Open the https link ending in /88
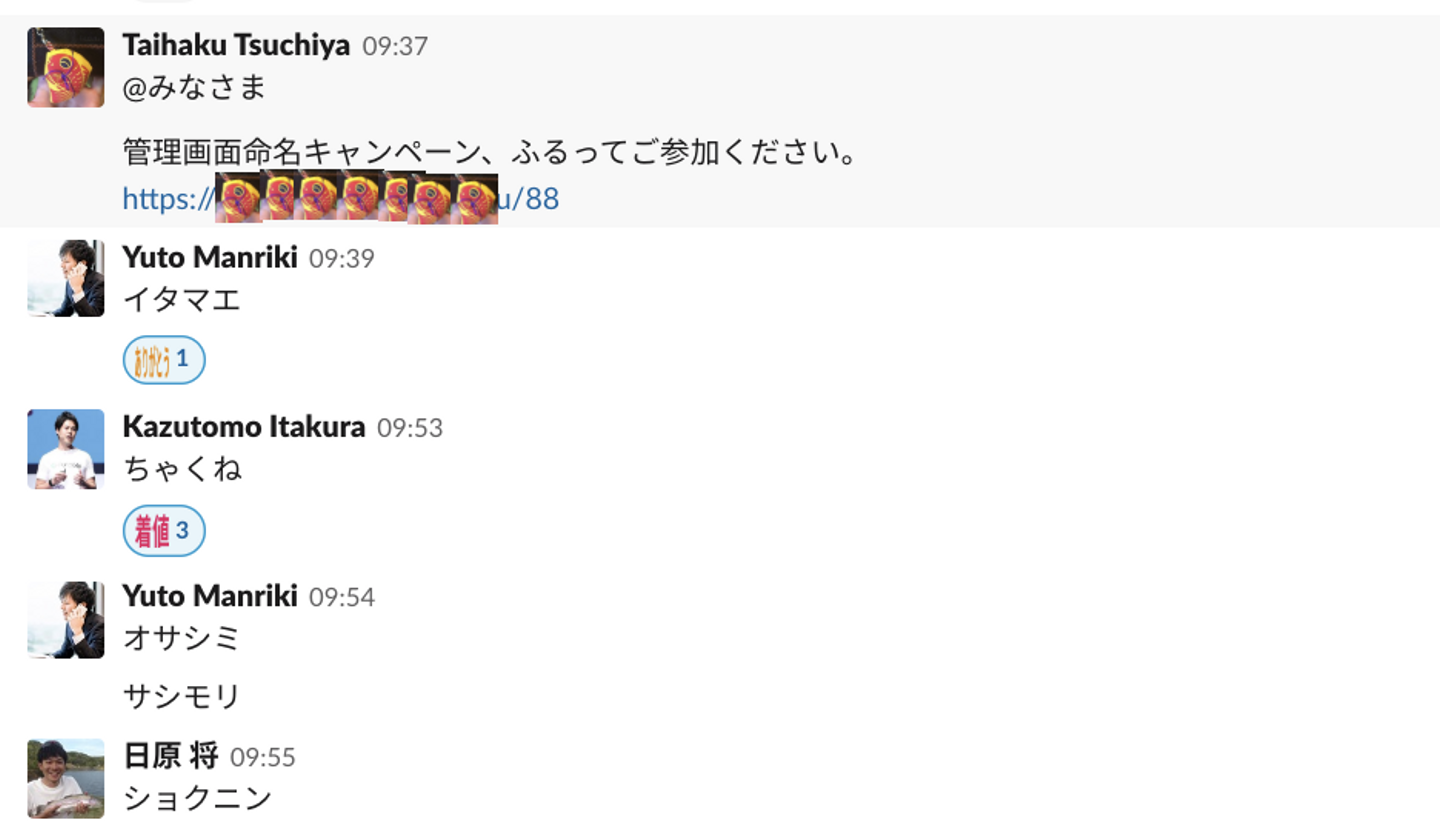Viewport: 1440px width, 822px height. pos(340,198)
